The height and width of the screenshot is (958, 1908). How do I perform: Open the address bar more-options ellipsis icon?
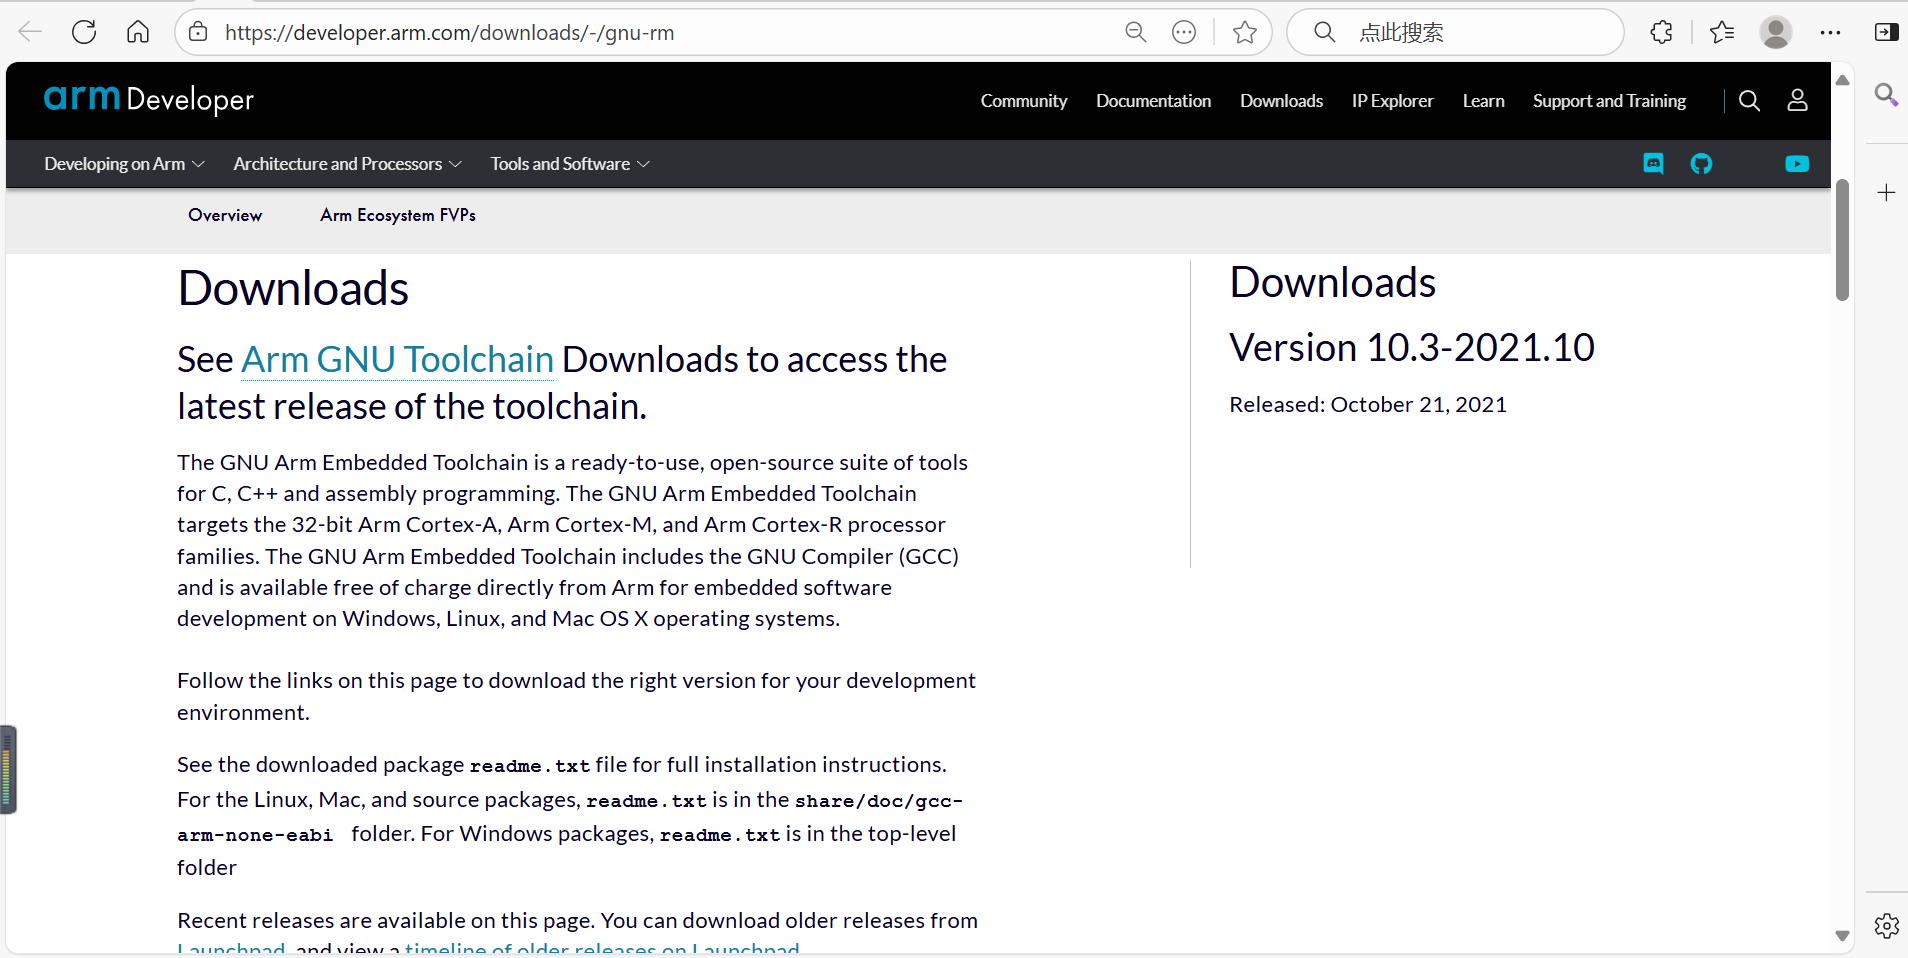pyautogui.click(x=1184, y=32)
